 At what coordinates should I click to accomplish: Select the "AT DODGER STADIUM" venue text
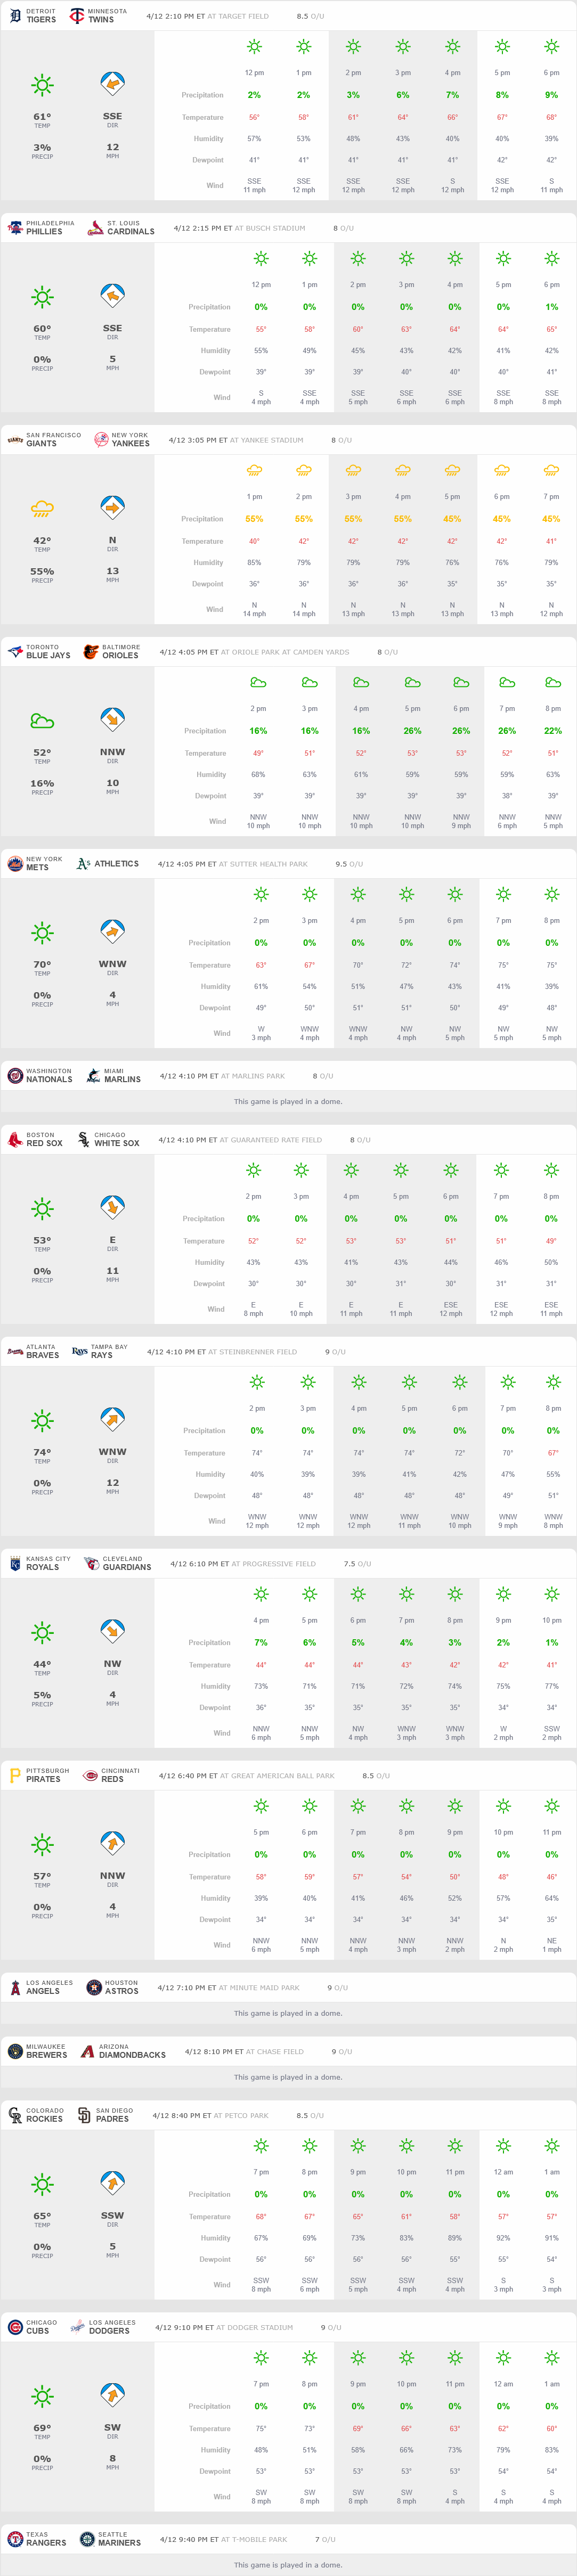pos(255,2328)
